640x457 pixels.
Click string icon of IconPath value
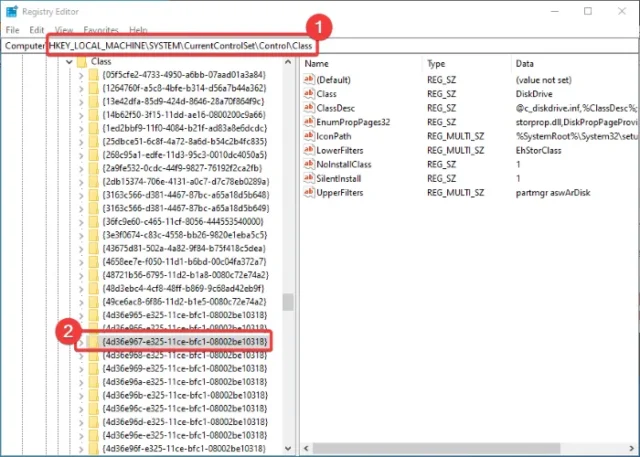tap(309, 136)
